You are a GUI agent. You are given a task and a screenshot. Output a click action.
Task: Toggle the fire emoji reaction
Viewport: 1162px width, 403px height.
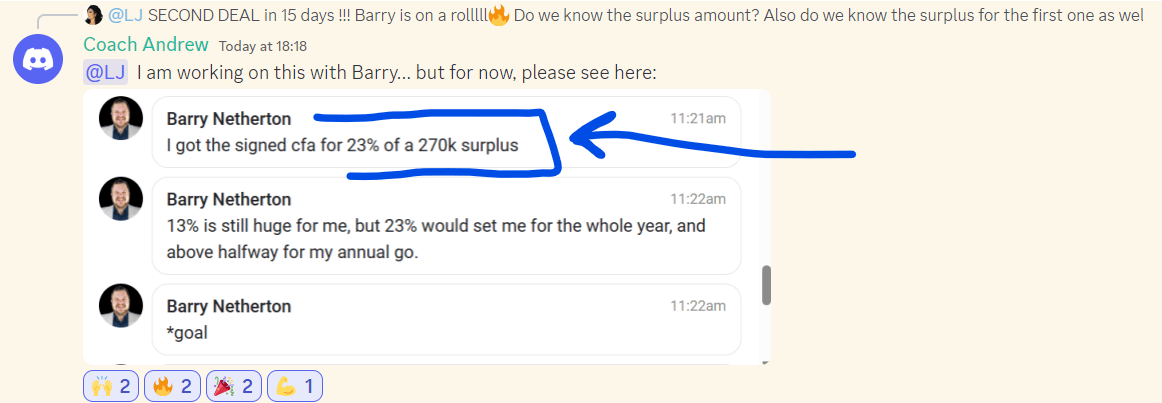[x=172, y=386]
